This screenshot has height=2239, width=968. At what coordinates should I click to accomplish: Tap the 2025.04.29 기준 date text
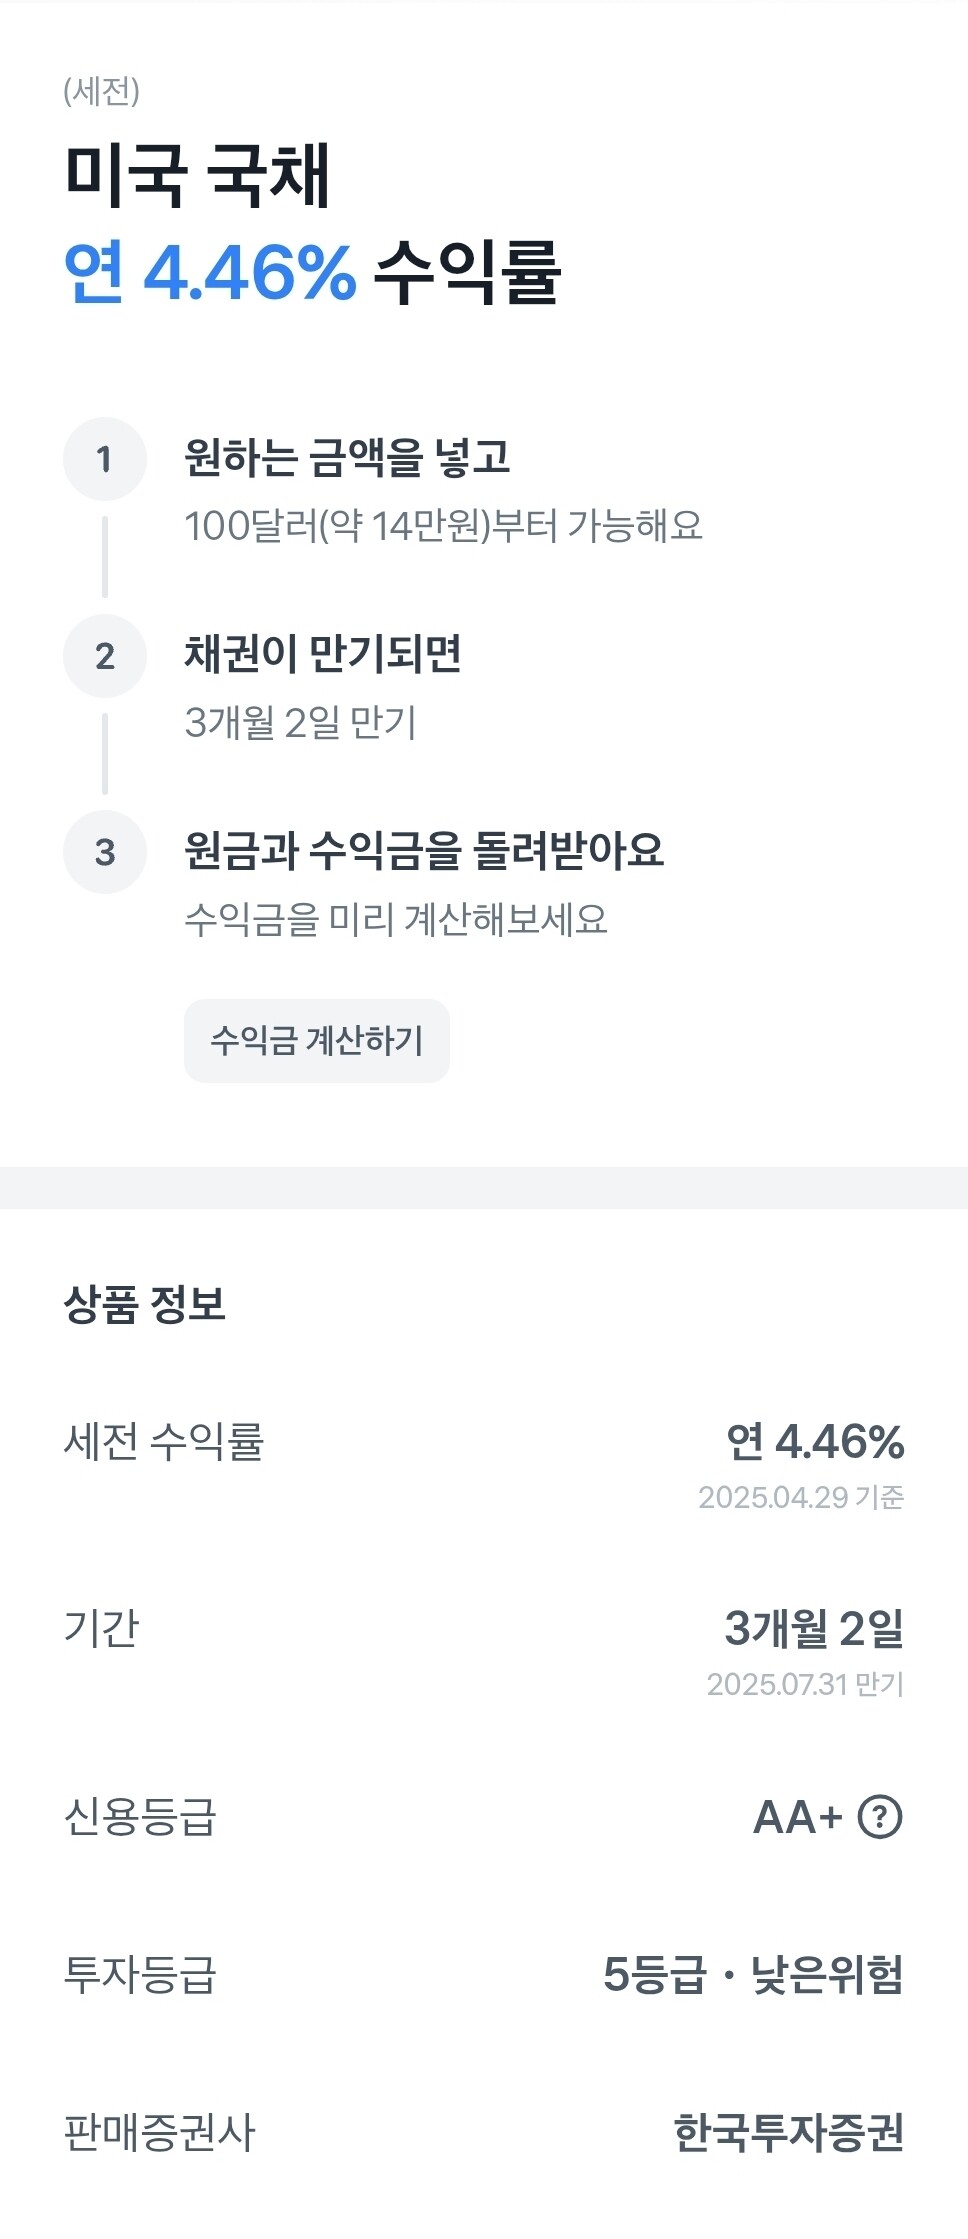coord(801,1497)
